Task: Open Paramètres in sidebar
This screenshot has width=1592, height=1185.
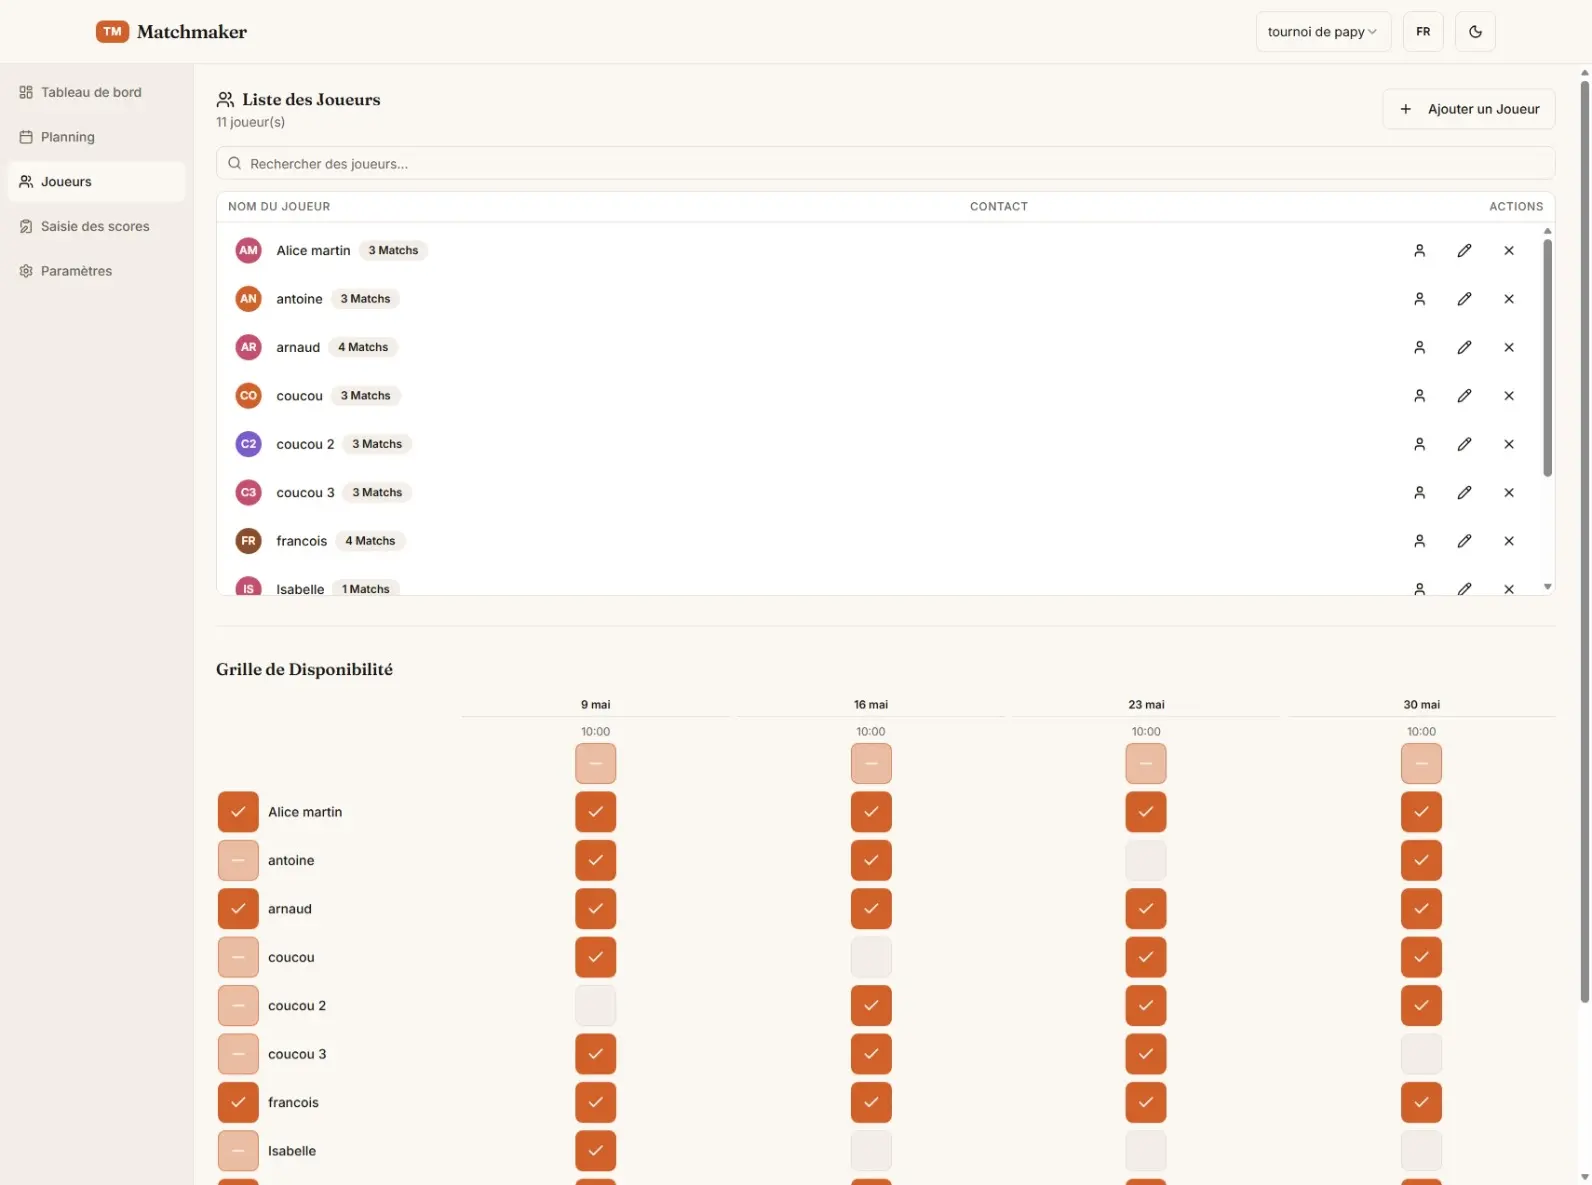Action: coord(96,271)
